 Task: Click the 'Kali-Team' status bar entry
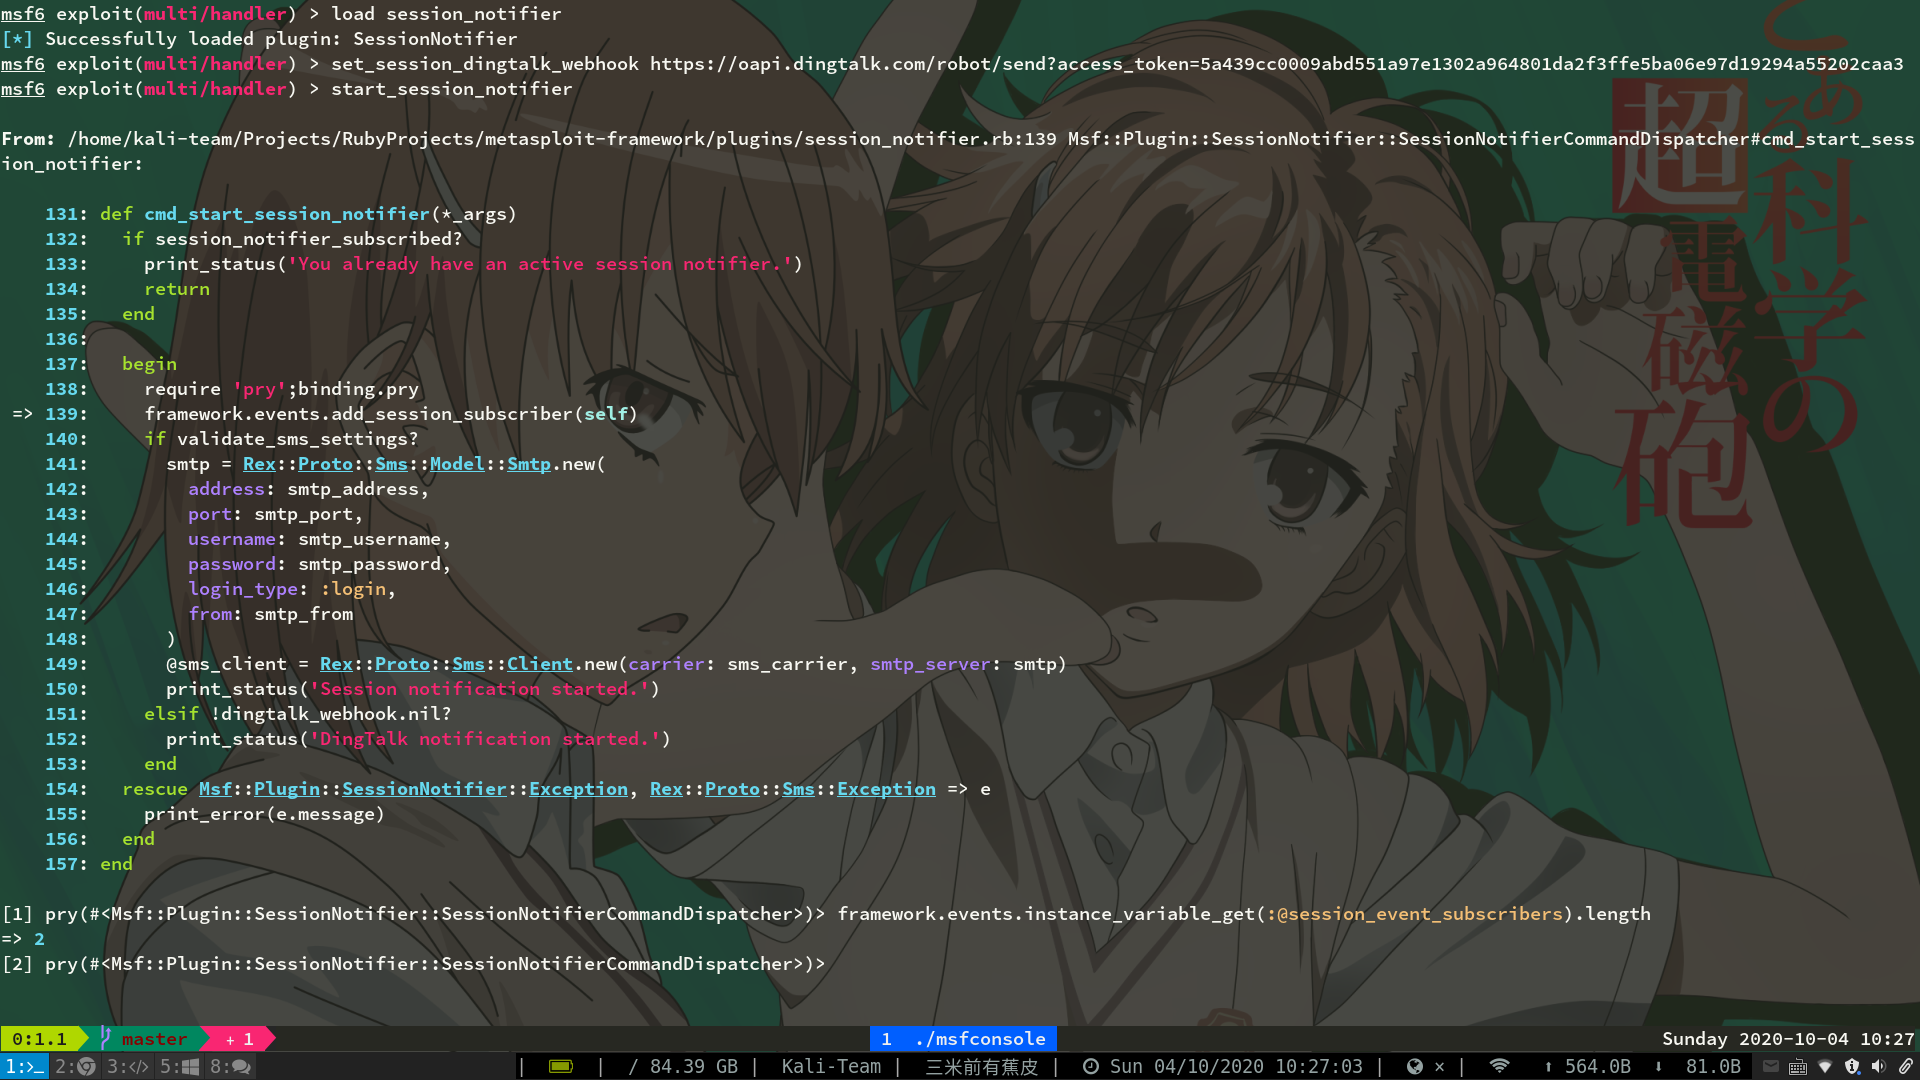(x=831, y=1067)
